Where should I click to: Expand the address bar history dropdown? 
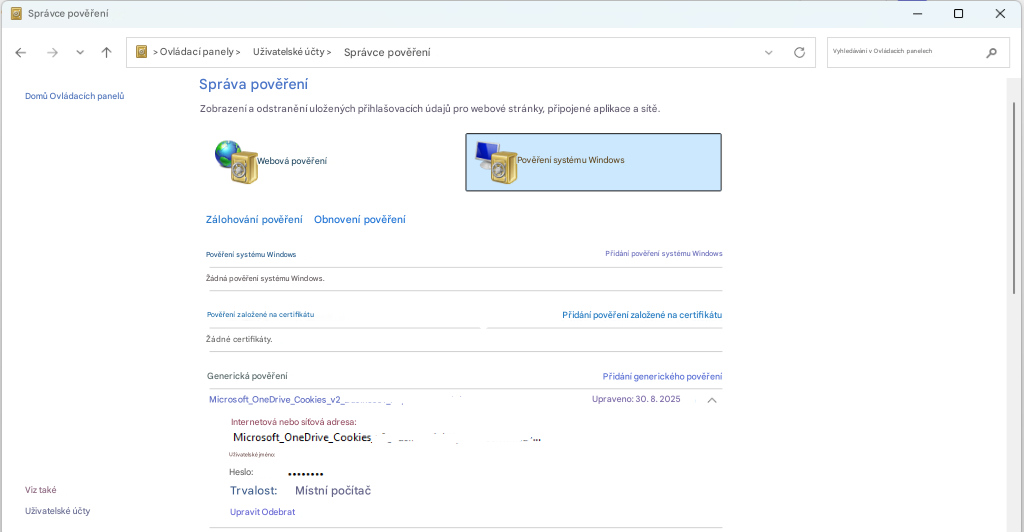(x=769, y=53)
